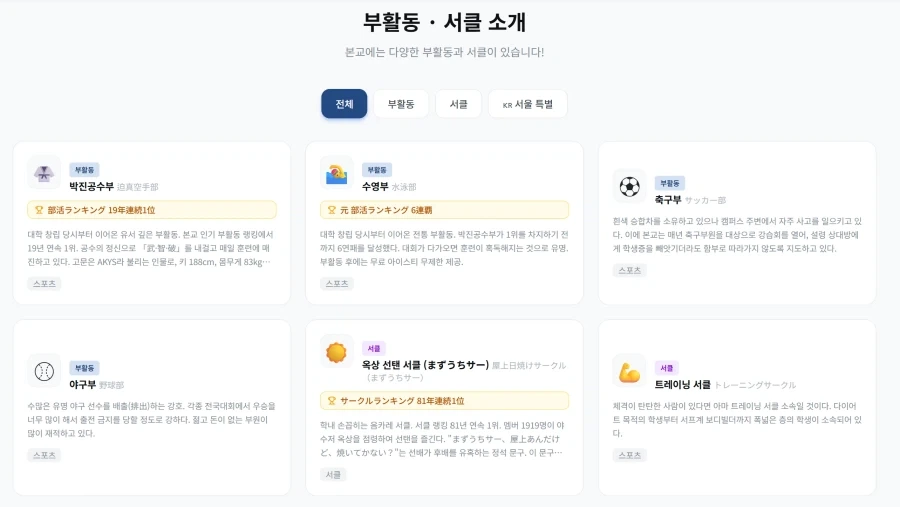Click the sun icon of 옥상 선탠 서클
This screenshot has width=900, height=507.
[336, 351]
